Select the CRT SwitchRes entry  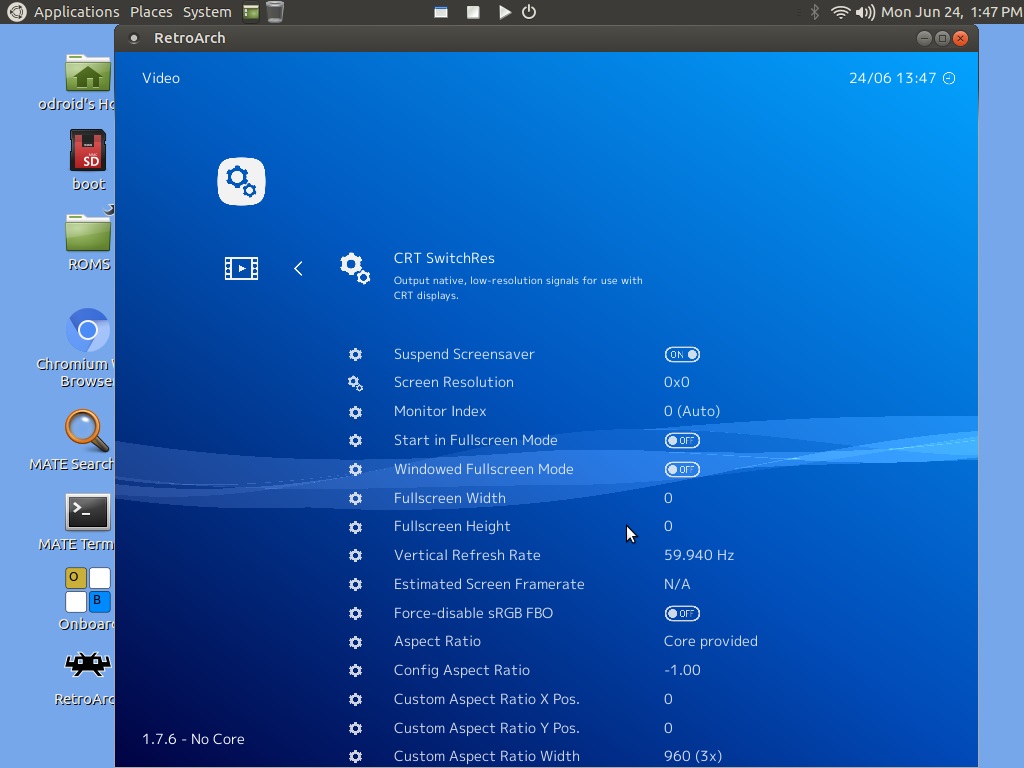click(x=444, y=258)
